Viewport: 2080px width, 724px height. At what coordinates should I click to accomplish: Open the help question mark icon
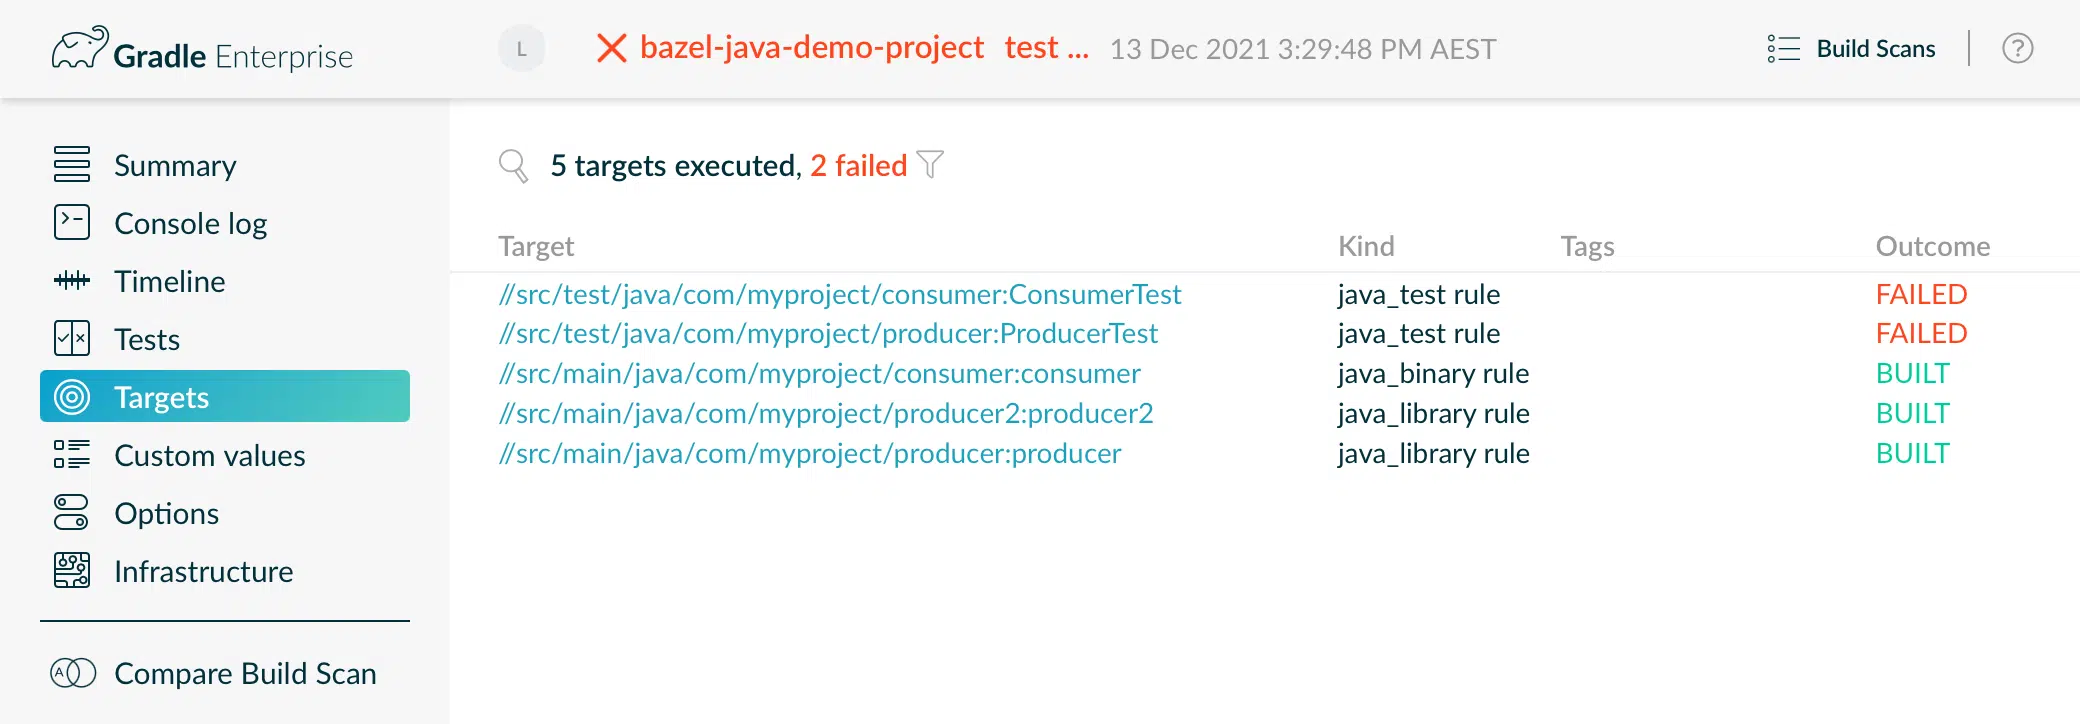click(x=2017, y=49)
